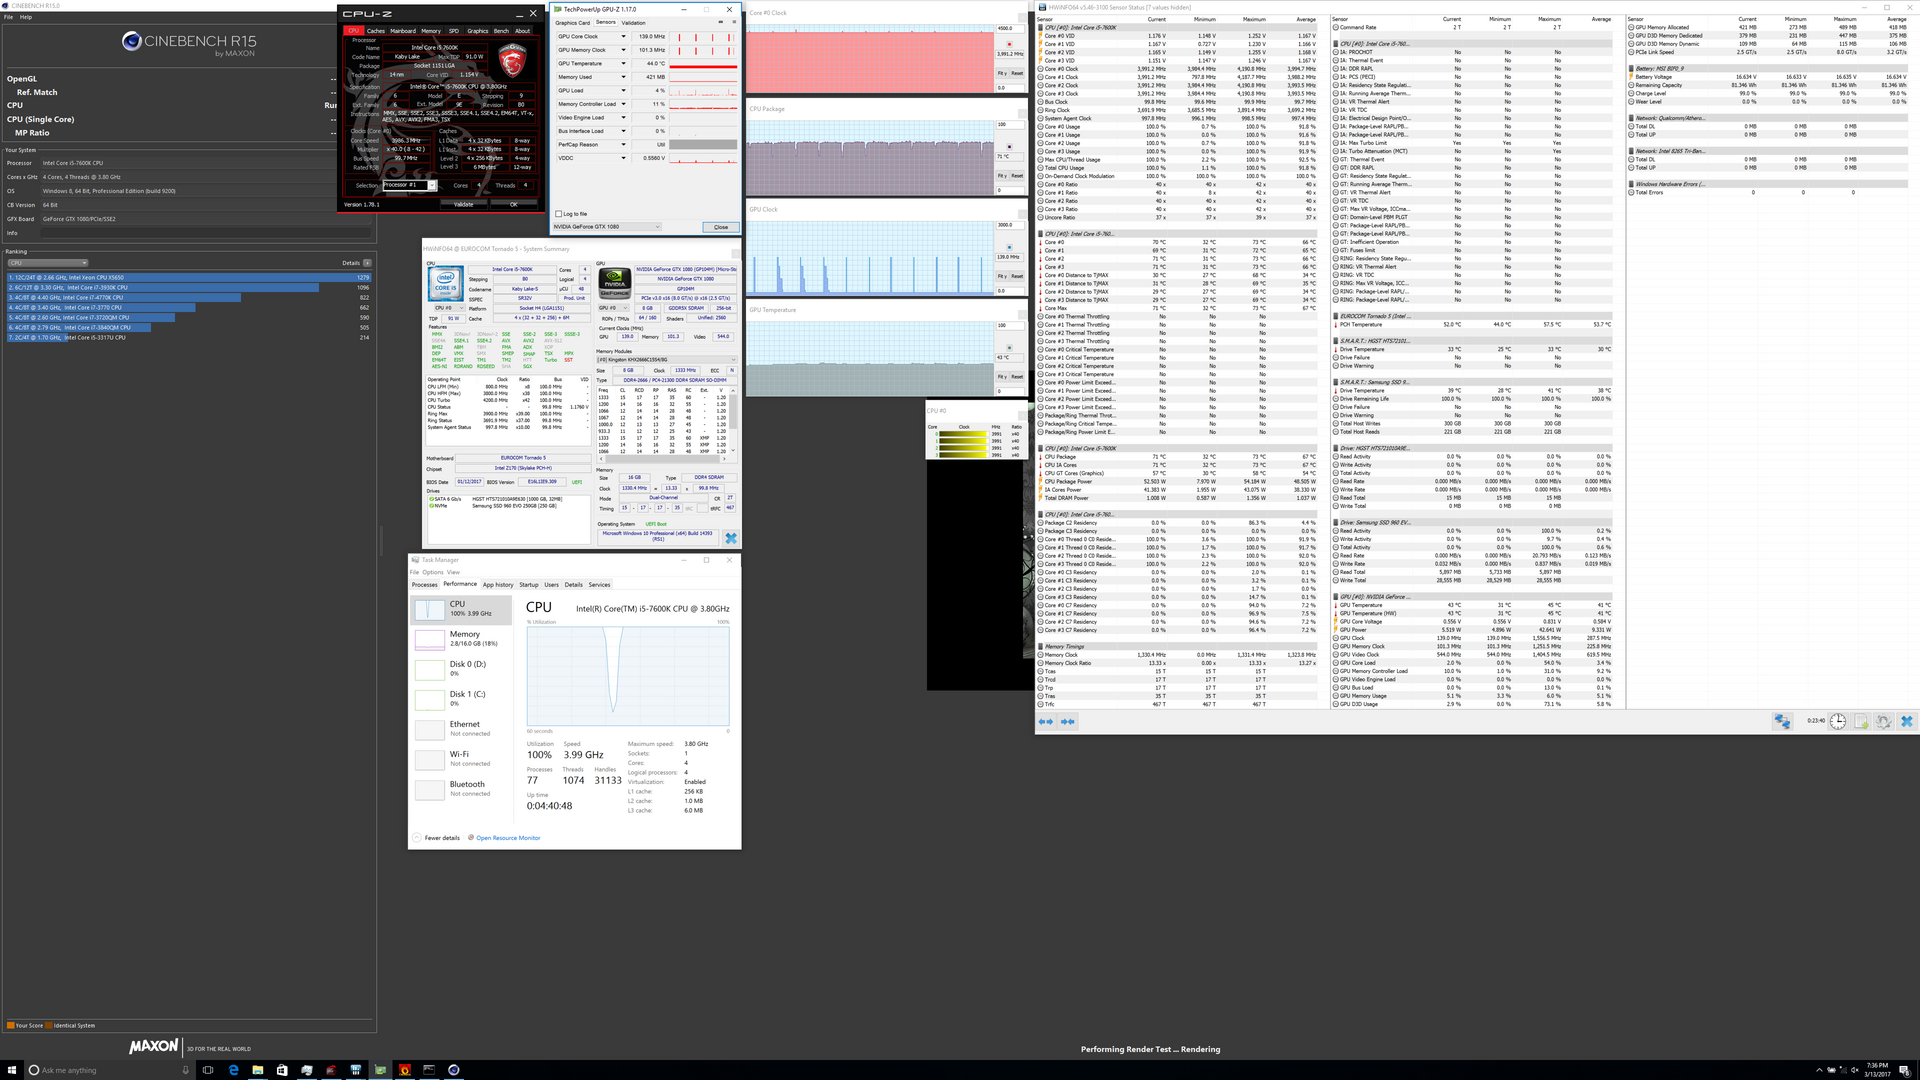Click the Ask me anything search box
The height and width of the screenshot is (1080, 1920).
109,1069
